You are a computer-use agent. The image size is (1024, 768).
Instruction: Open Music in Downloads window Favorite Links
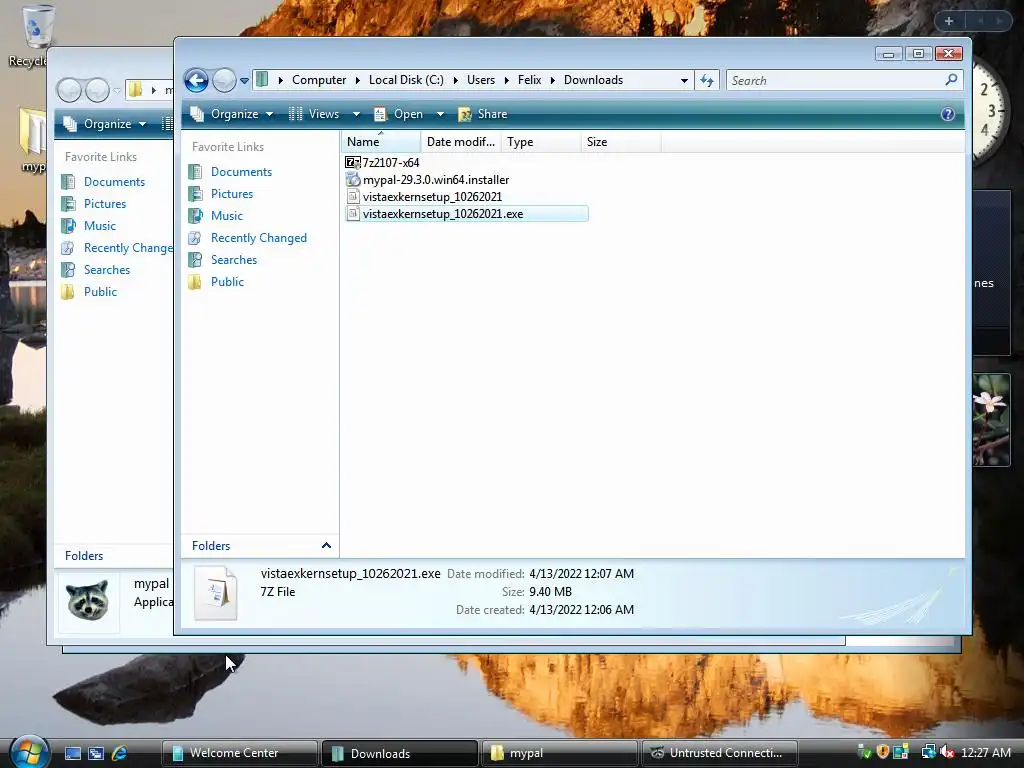[227, 216]
